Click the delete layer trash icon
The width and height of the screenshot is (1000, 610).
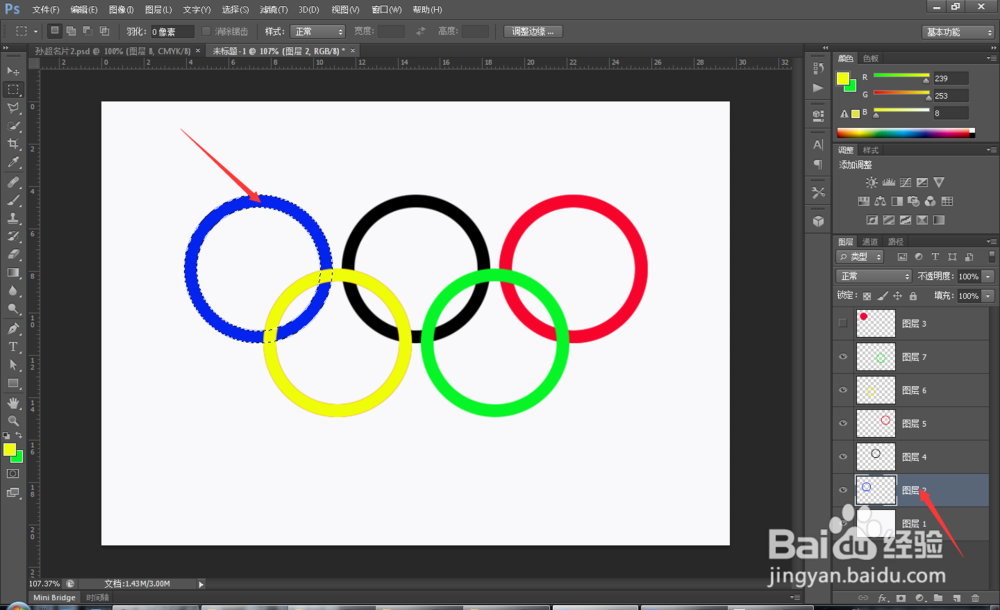[974, 598]
